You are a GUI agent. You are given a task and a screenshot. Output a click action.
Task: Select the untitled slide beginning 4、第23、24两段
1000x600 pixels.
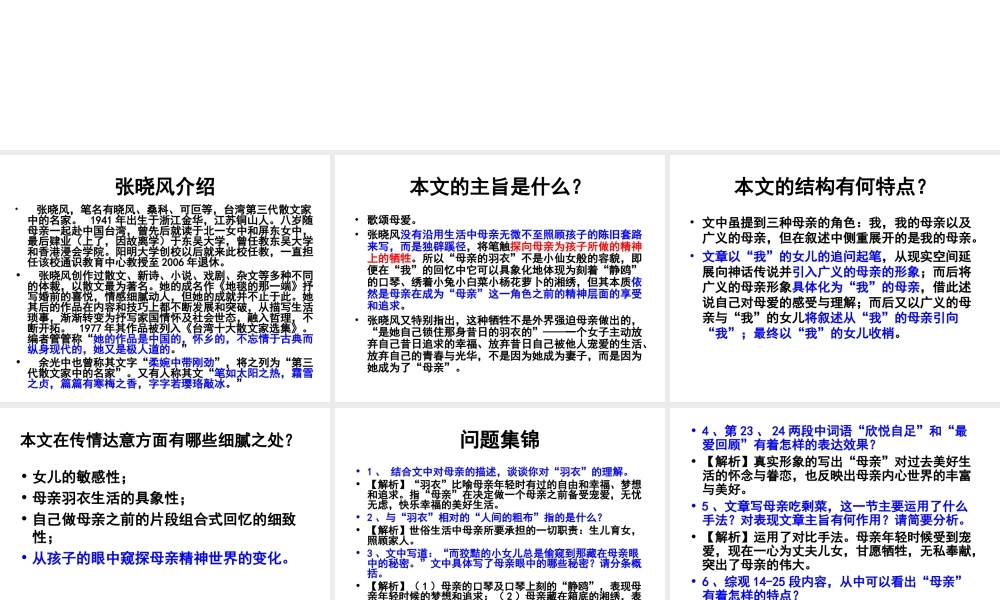pos(835,504)
